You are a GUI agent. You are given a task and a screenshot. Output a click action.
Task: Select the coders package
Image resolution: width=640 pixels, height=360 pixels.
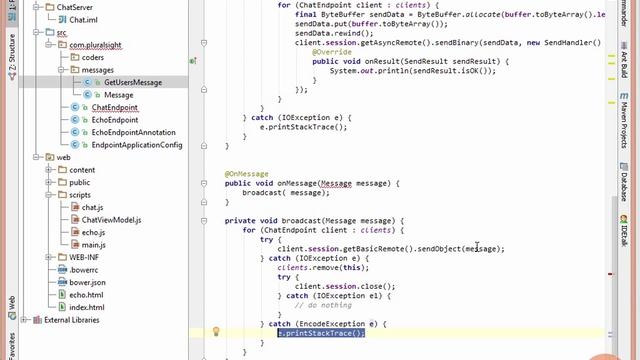point(93,58)
